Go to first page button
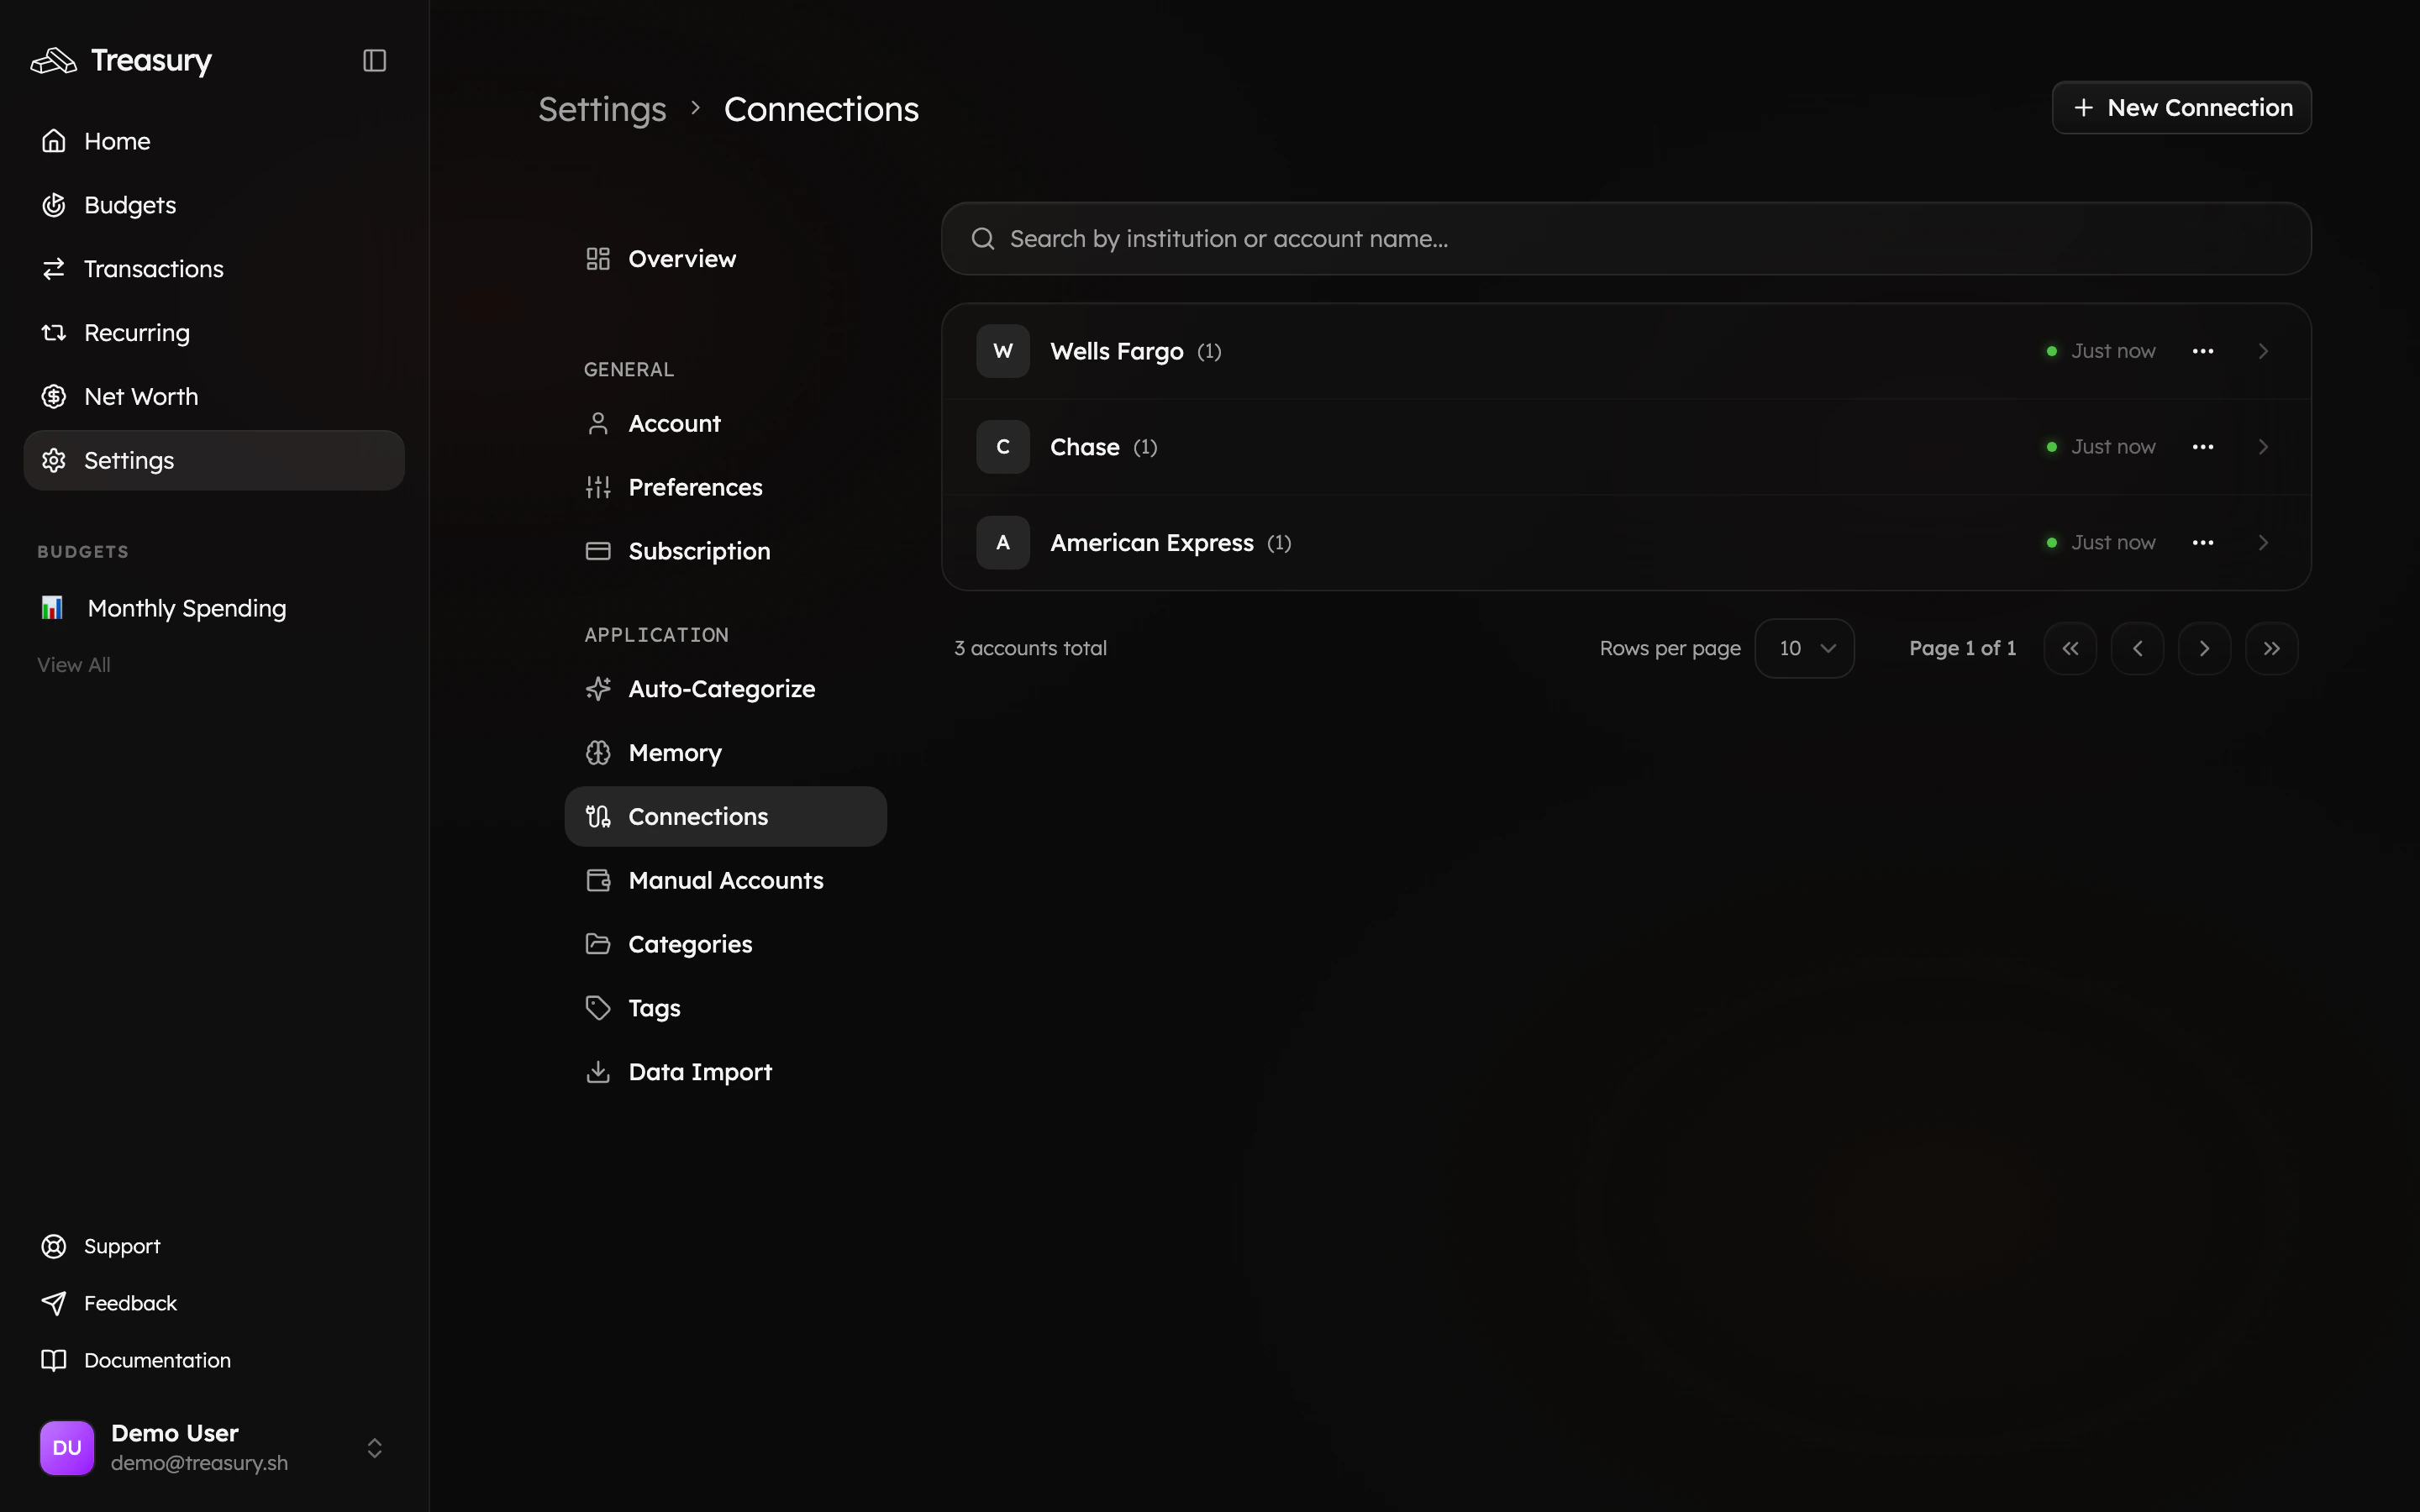Image resolution: width=2420 pixels, height=1512 pixels. (x=2070, y=648)
